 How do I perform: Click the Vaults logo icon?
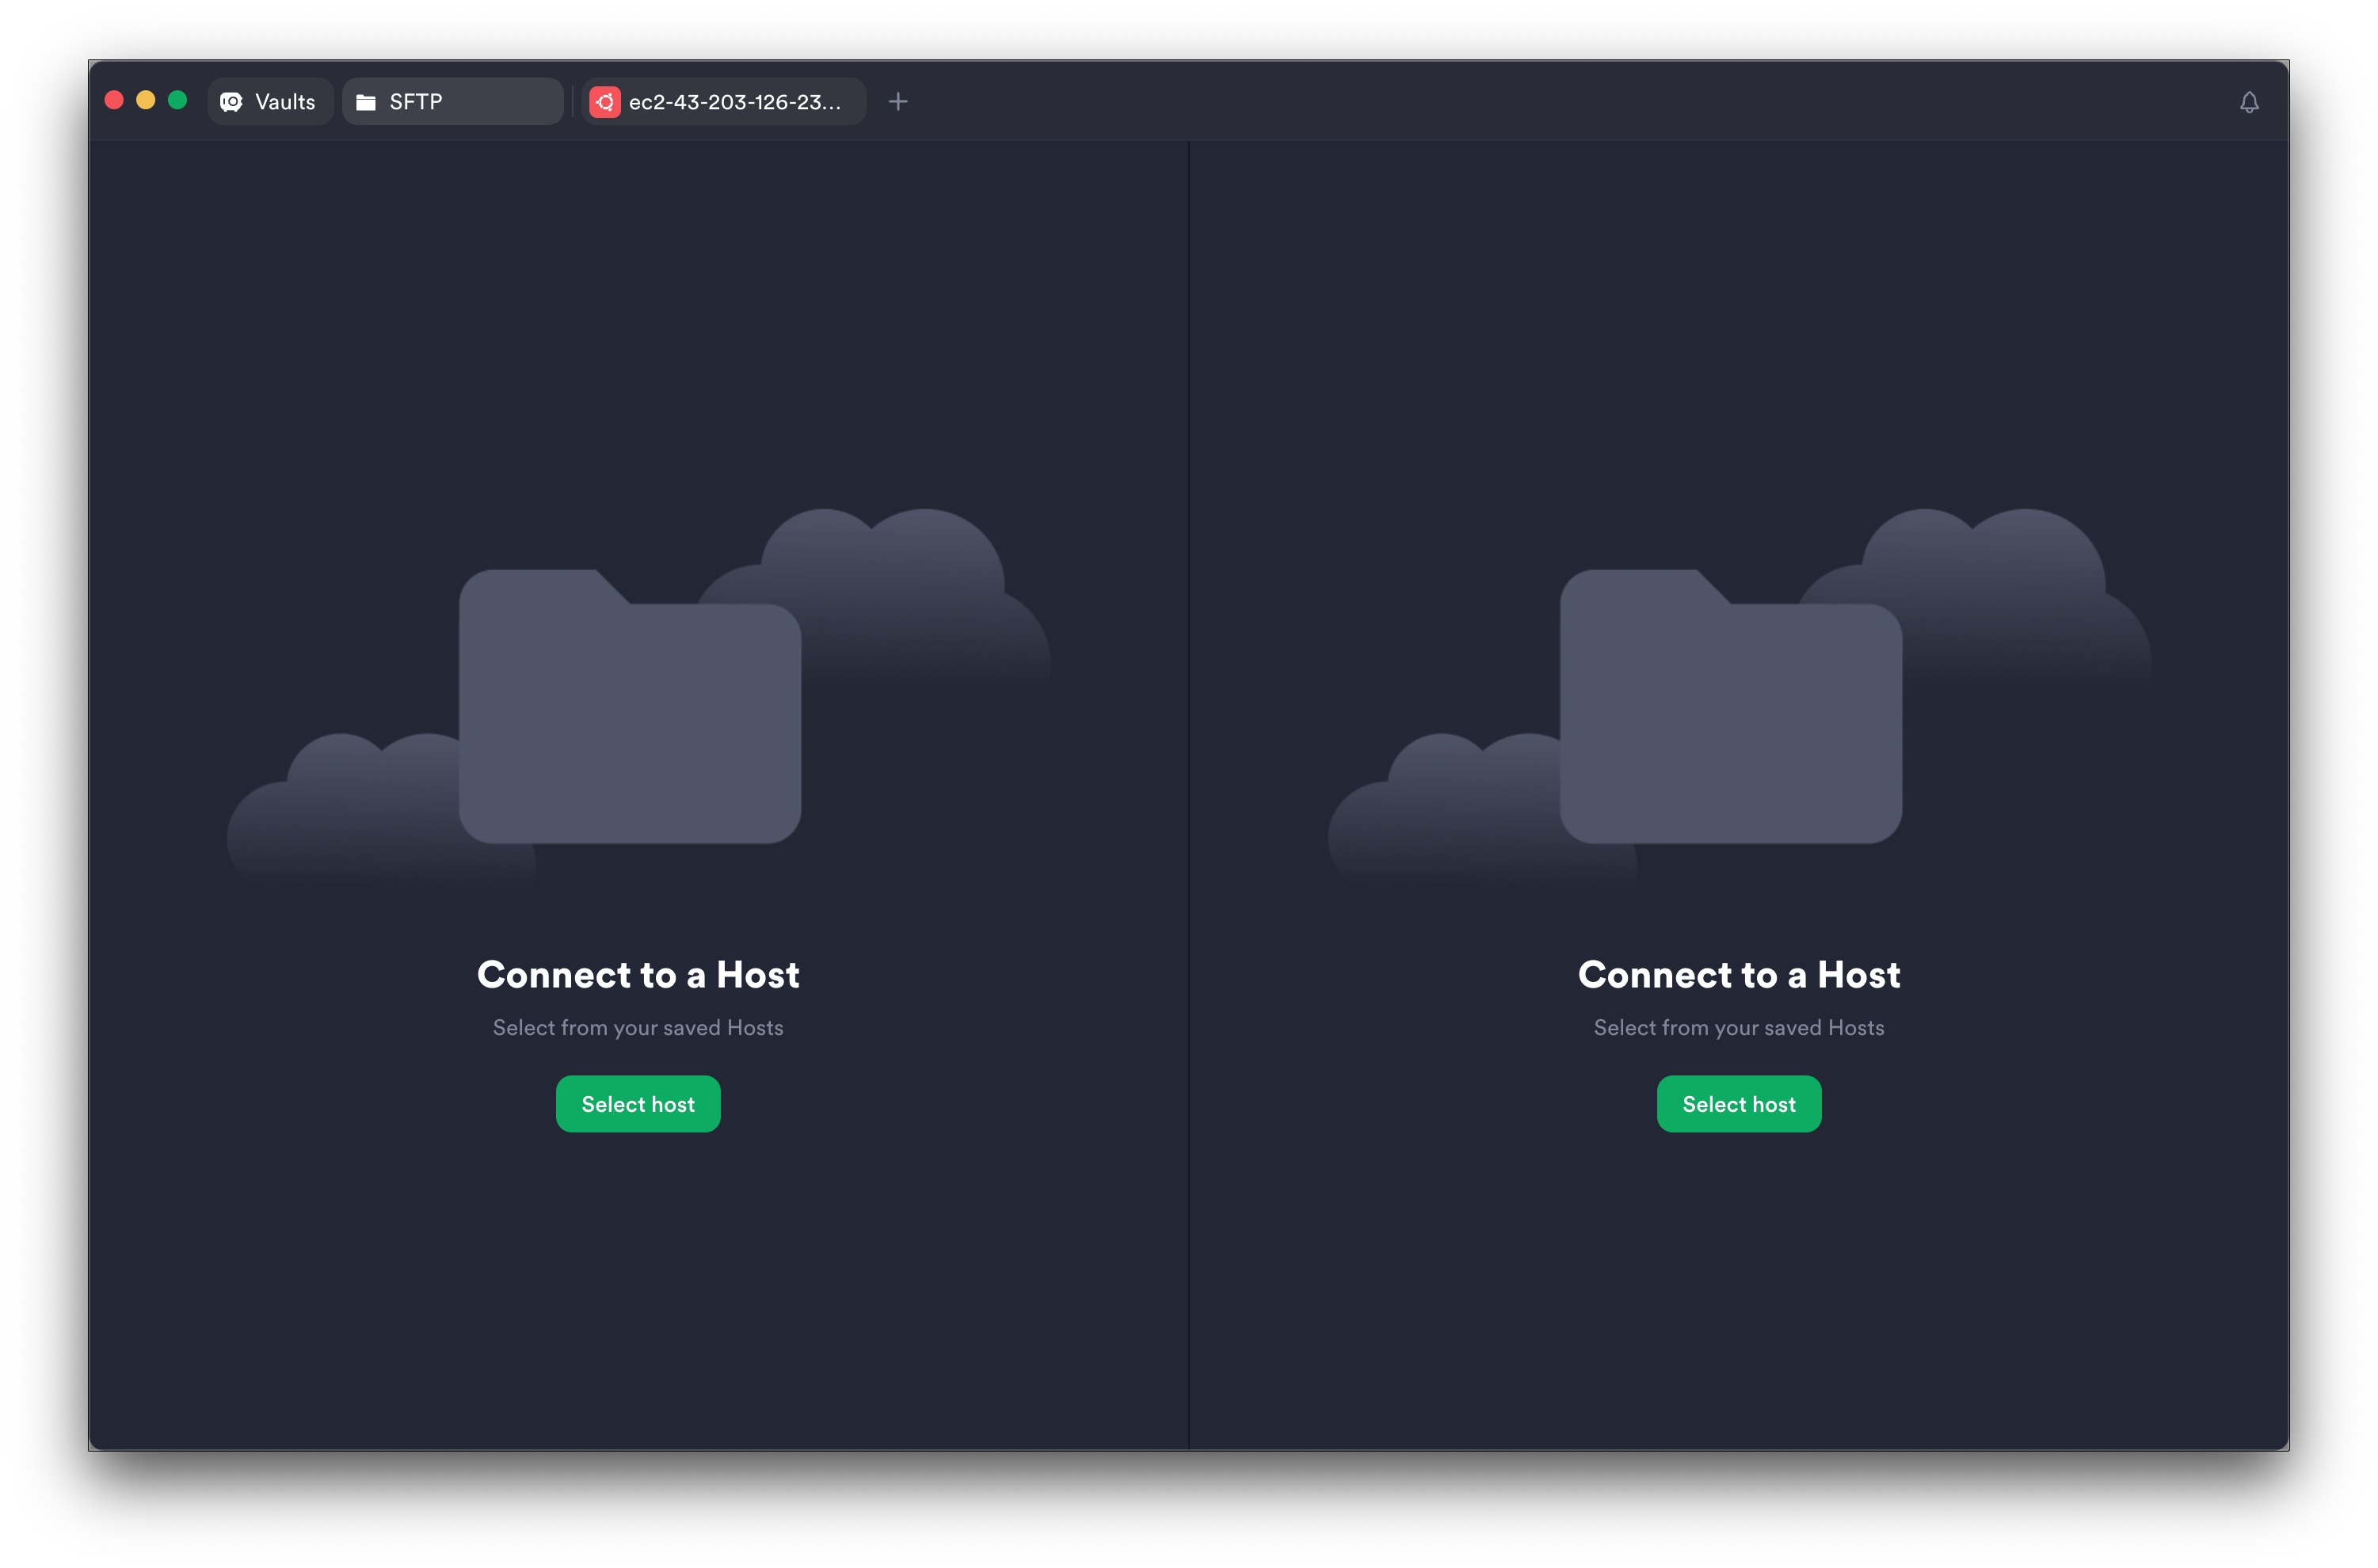231,102
